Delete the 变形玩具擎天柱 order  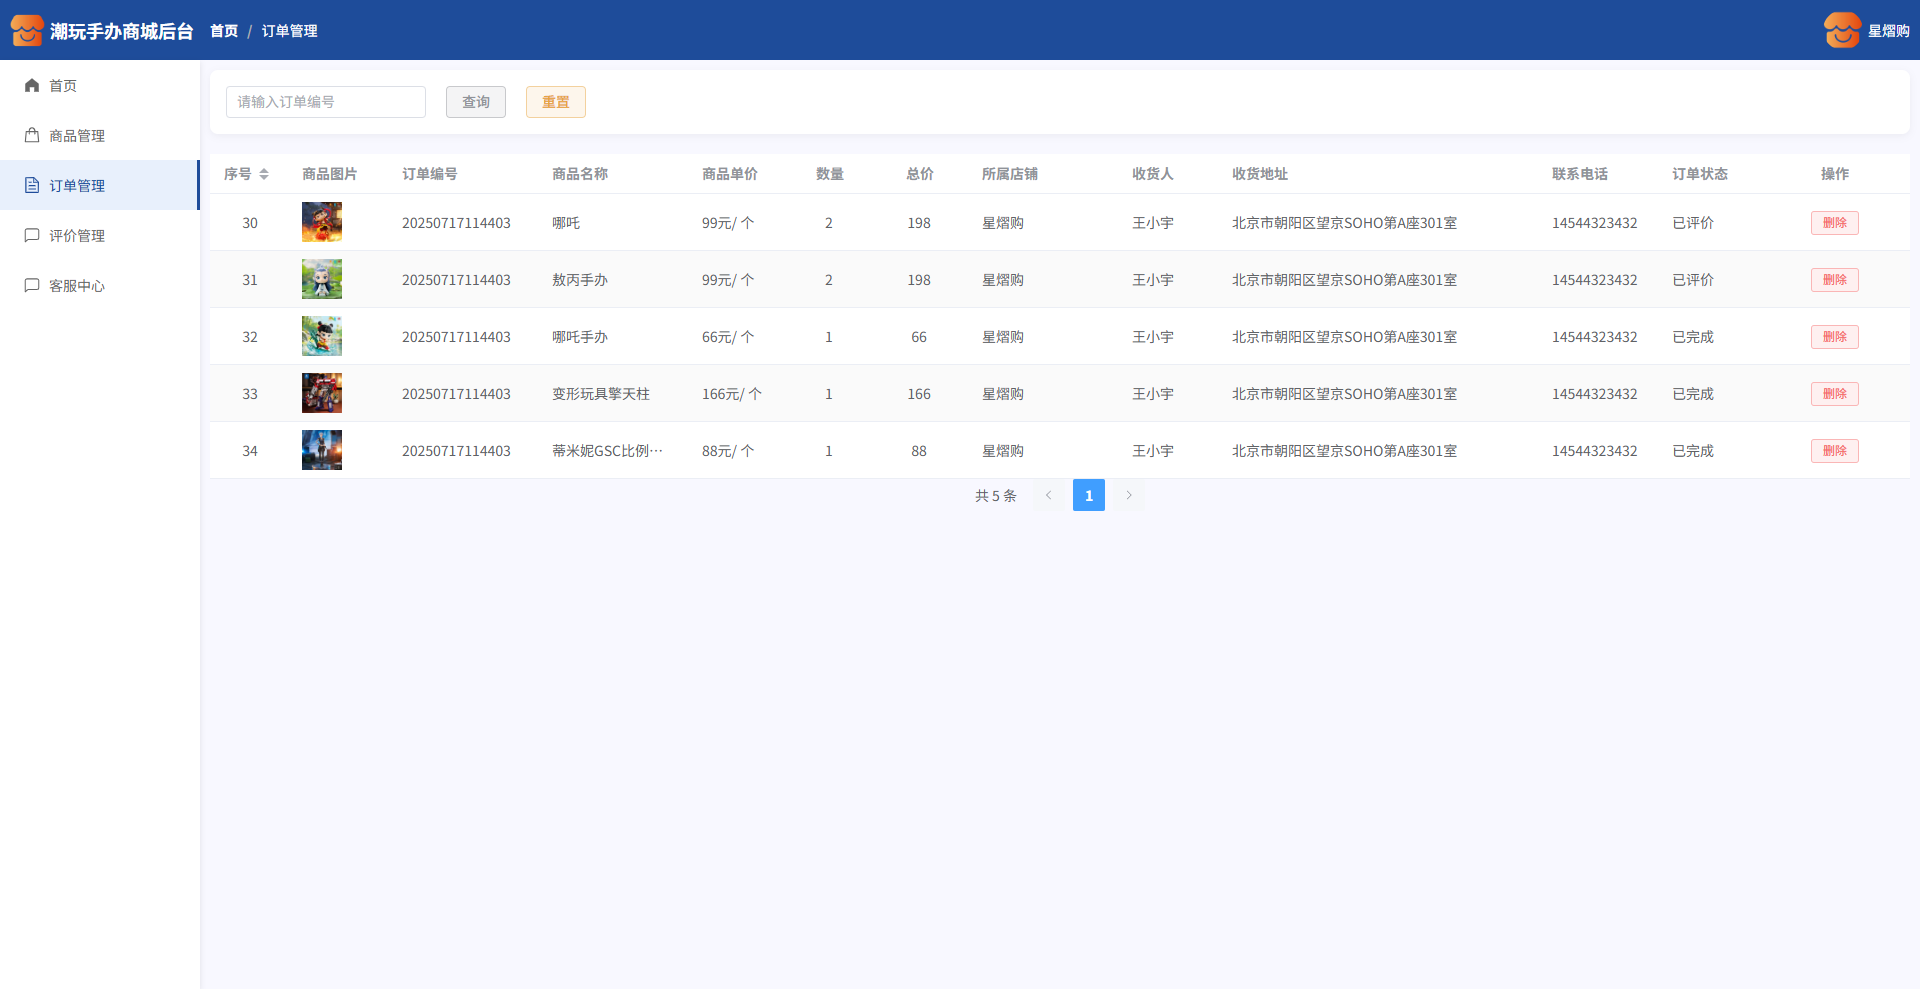(x=1834, y=394)
